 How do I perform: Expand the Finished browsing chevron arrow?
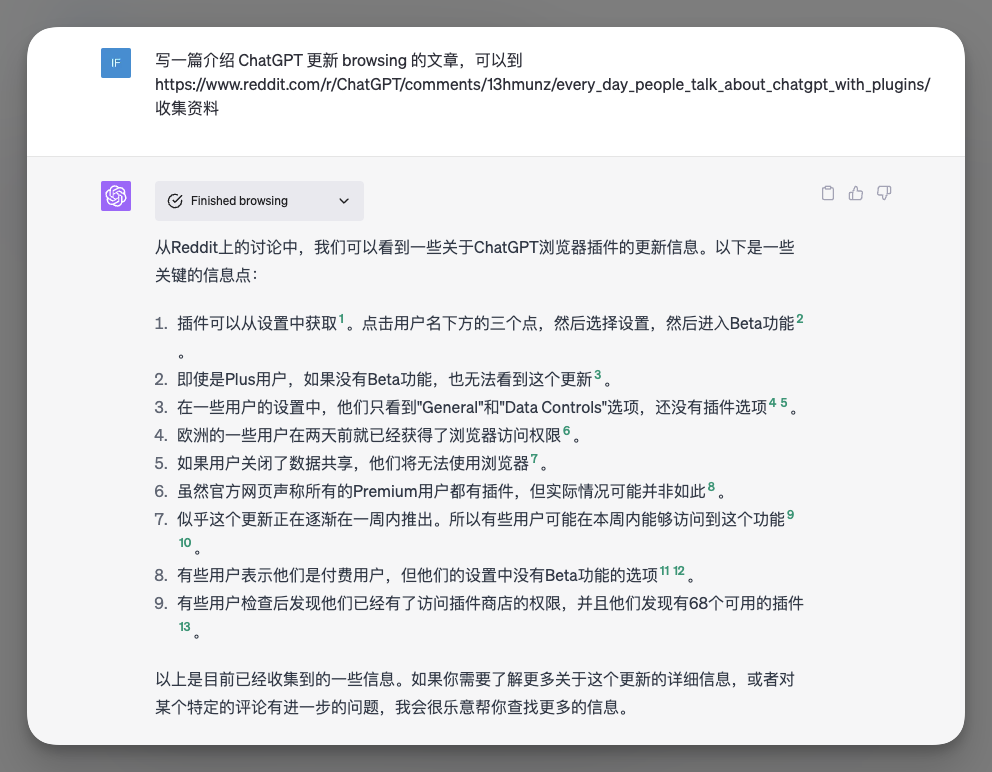coord(344,201)
